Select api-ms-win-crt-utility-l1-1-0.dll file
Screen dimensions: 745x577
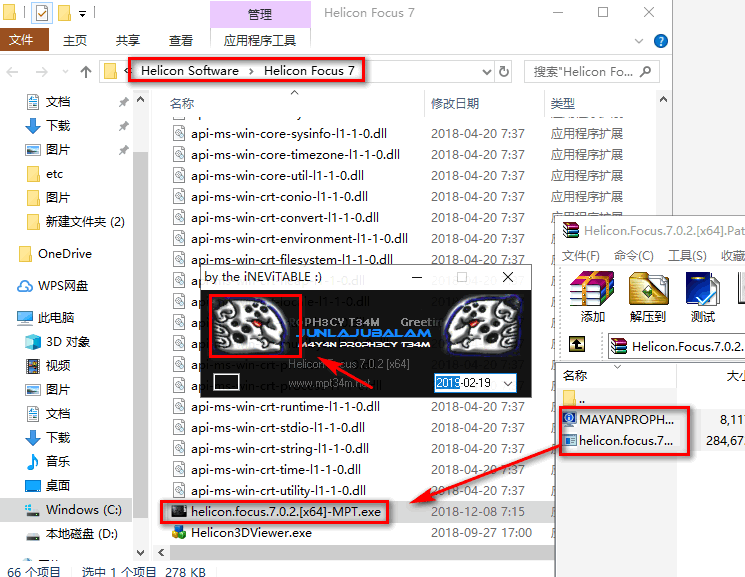[x=278, y=490]
